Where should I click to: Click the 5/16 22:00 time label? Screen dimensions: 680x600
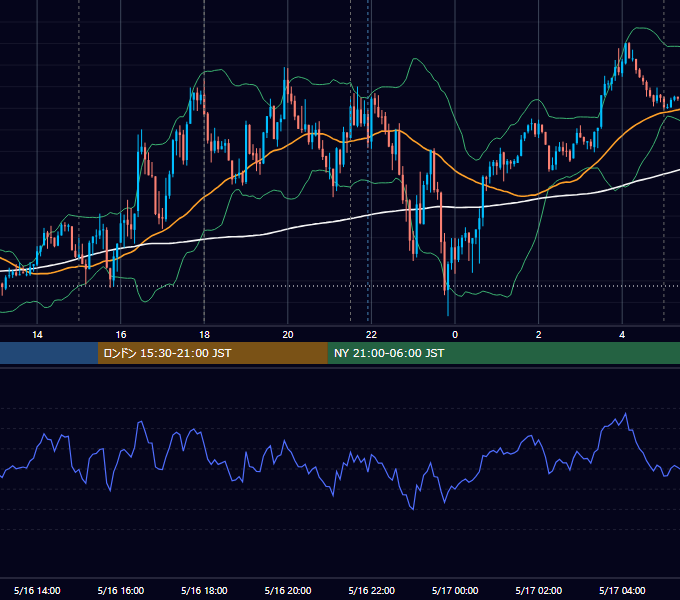372,590
